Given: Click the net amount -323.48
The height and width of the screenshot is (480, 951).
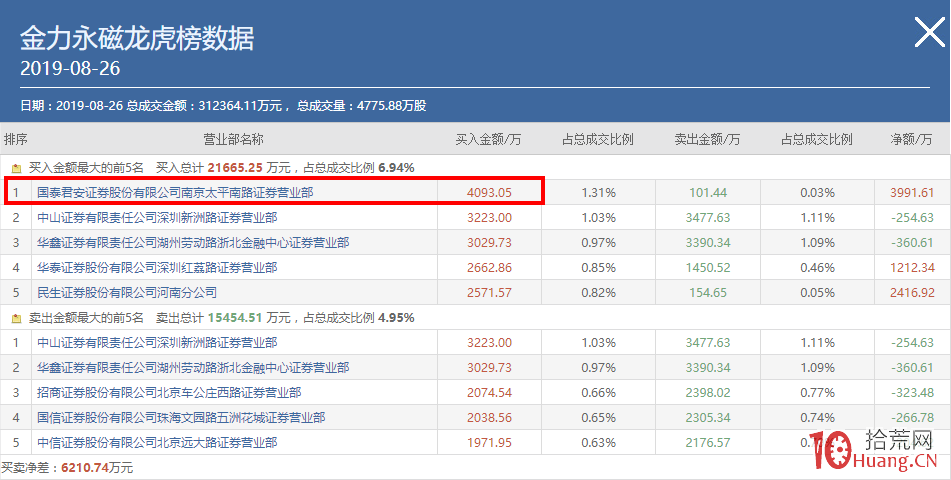Looking at the screenshot, I should 912,393.
